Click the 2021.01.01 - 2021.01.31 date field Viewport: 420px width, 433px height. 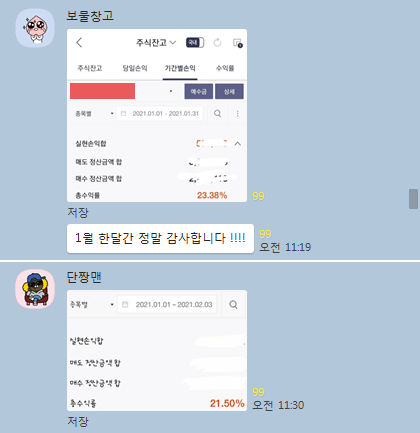click(160, 114)
